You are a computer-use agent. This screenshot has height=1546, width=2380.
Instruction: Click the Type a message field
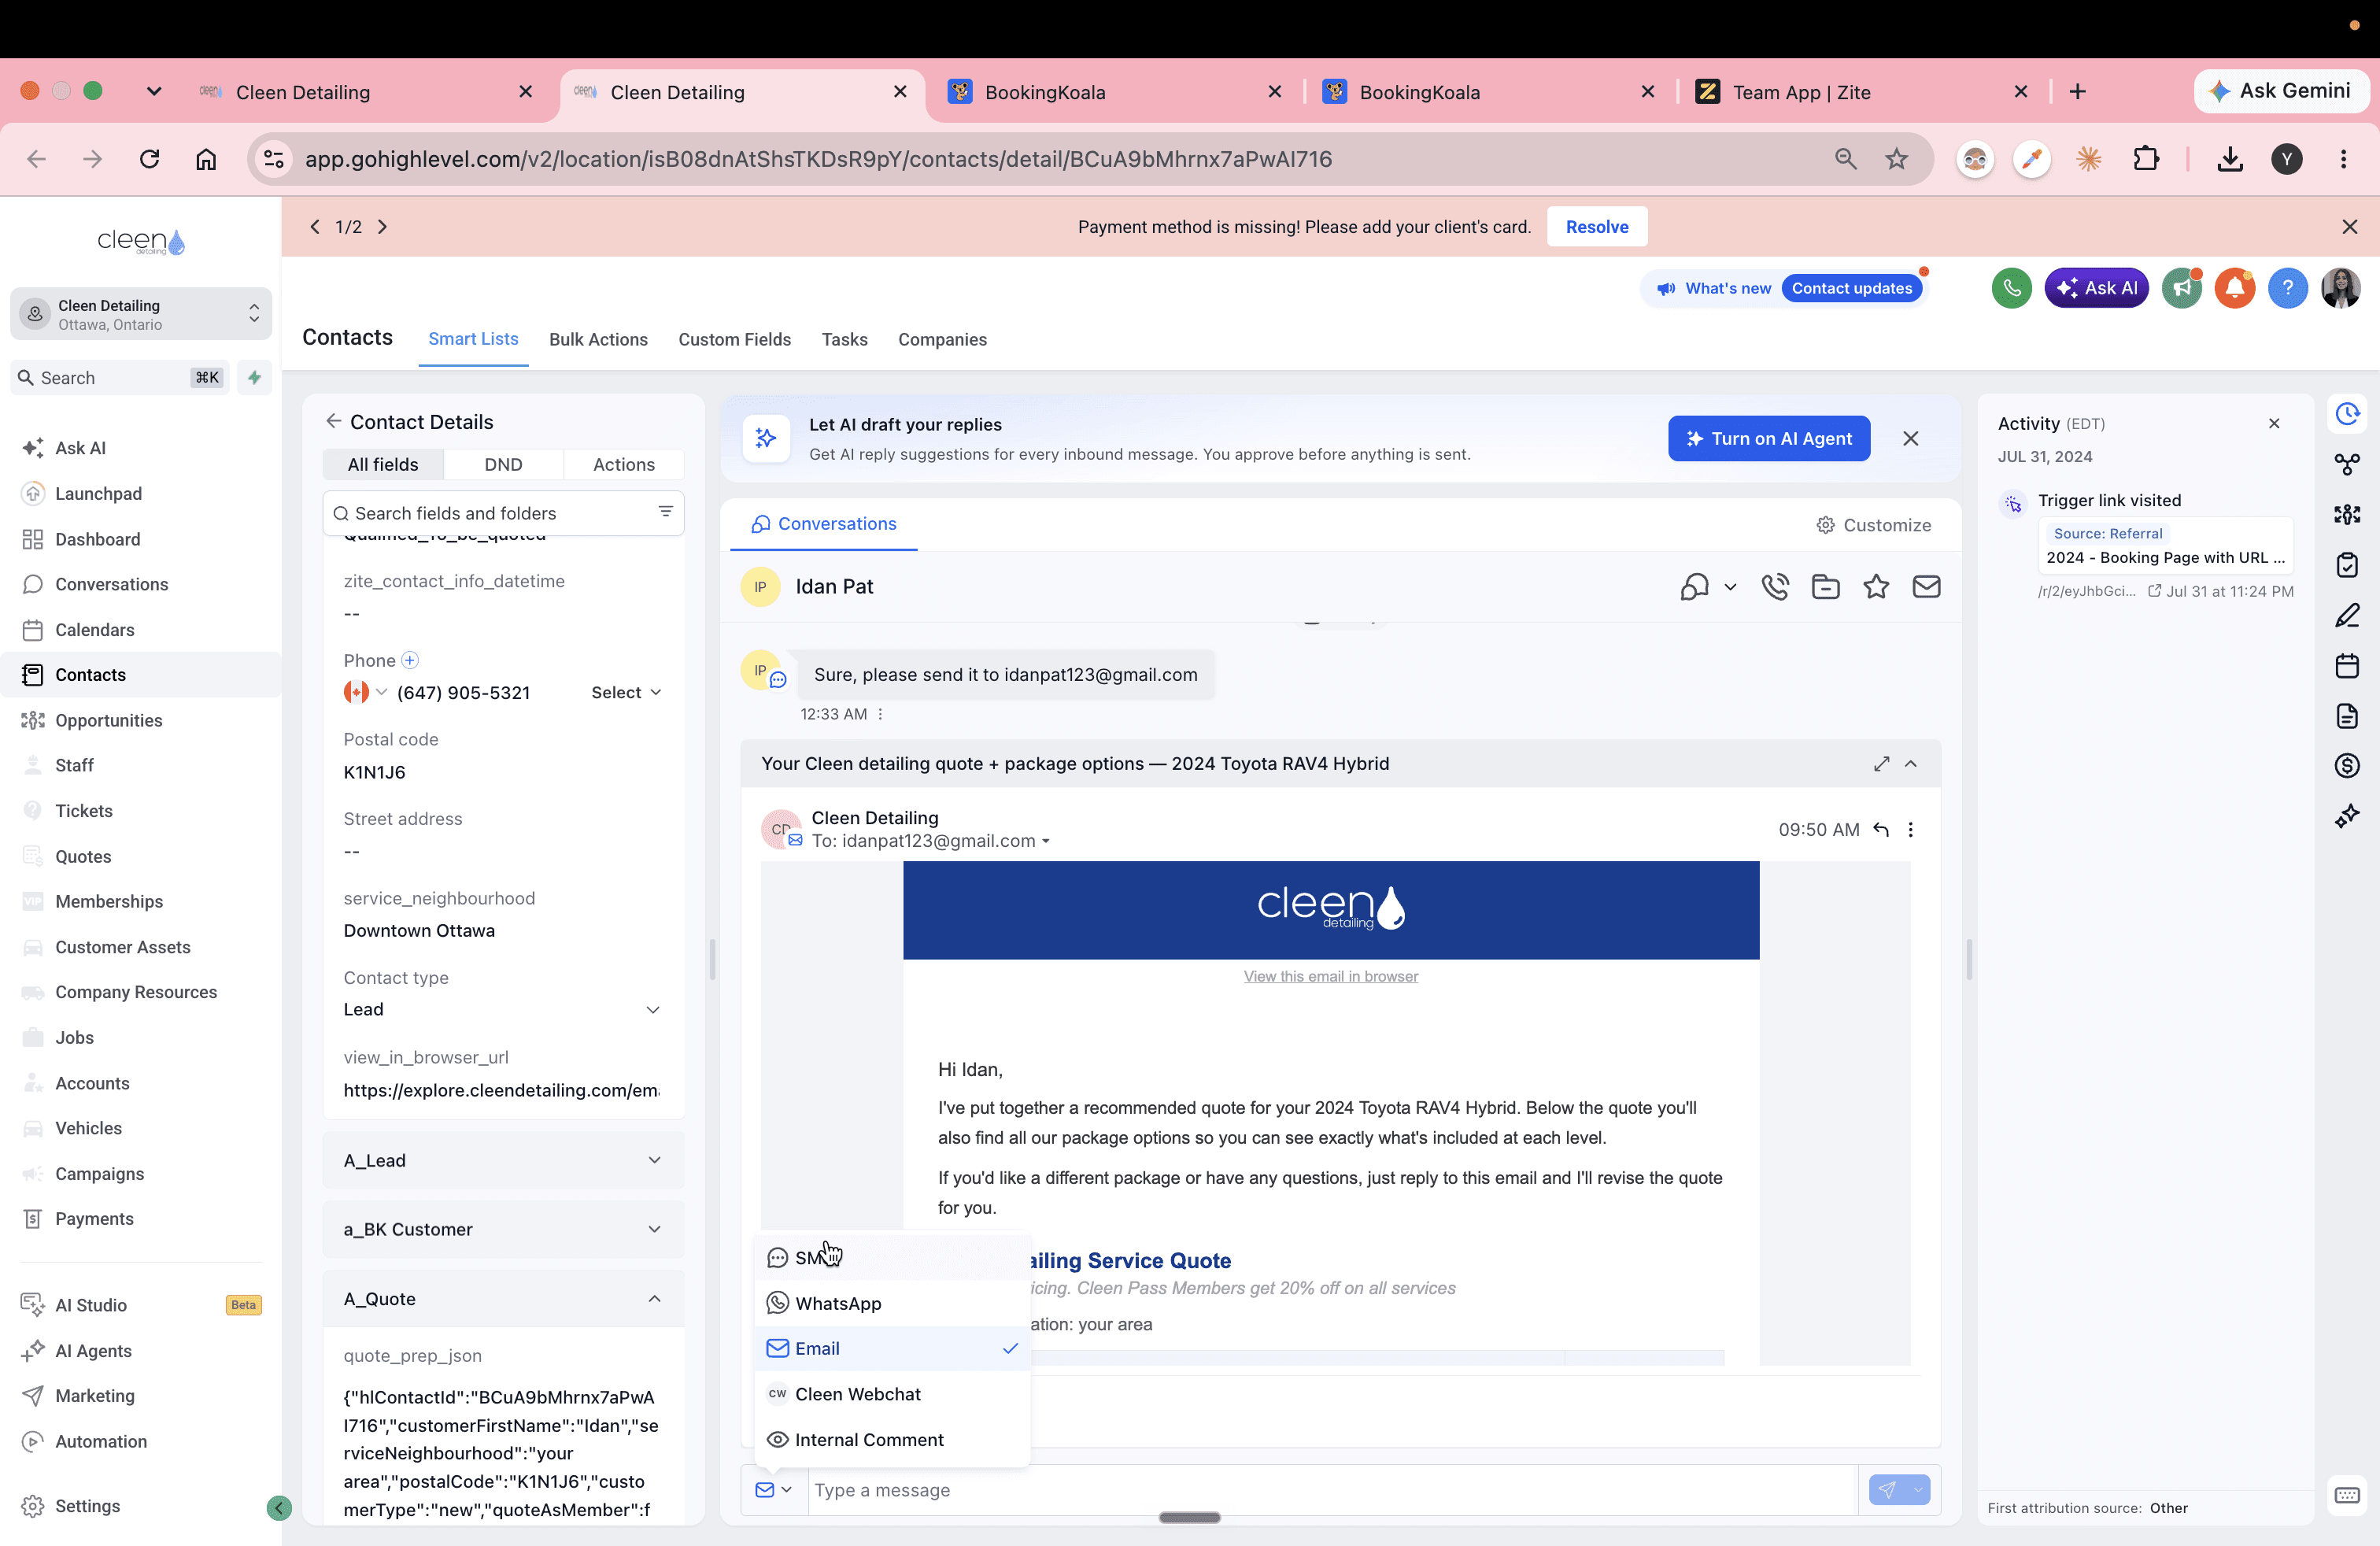tap(1332, 1490)
